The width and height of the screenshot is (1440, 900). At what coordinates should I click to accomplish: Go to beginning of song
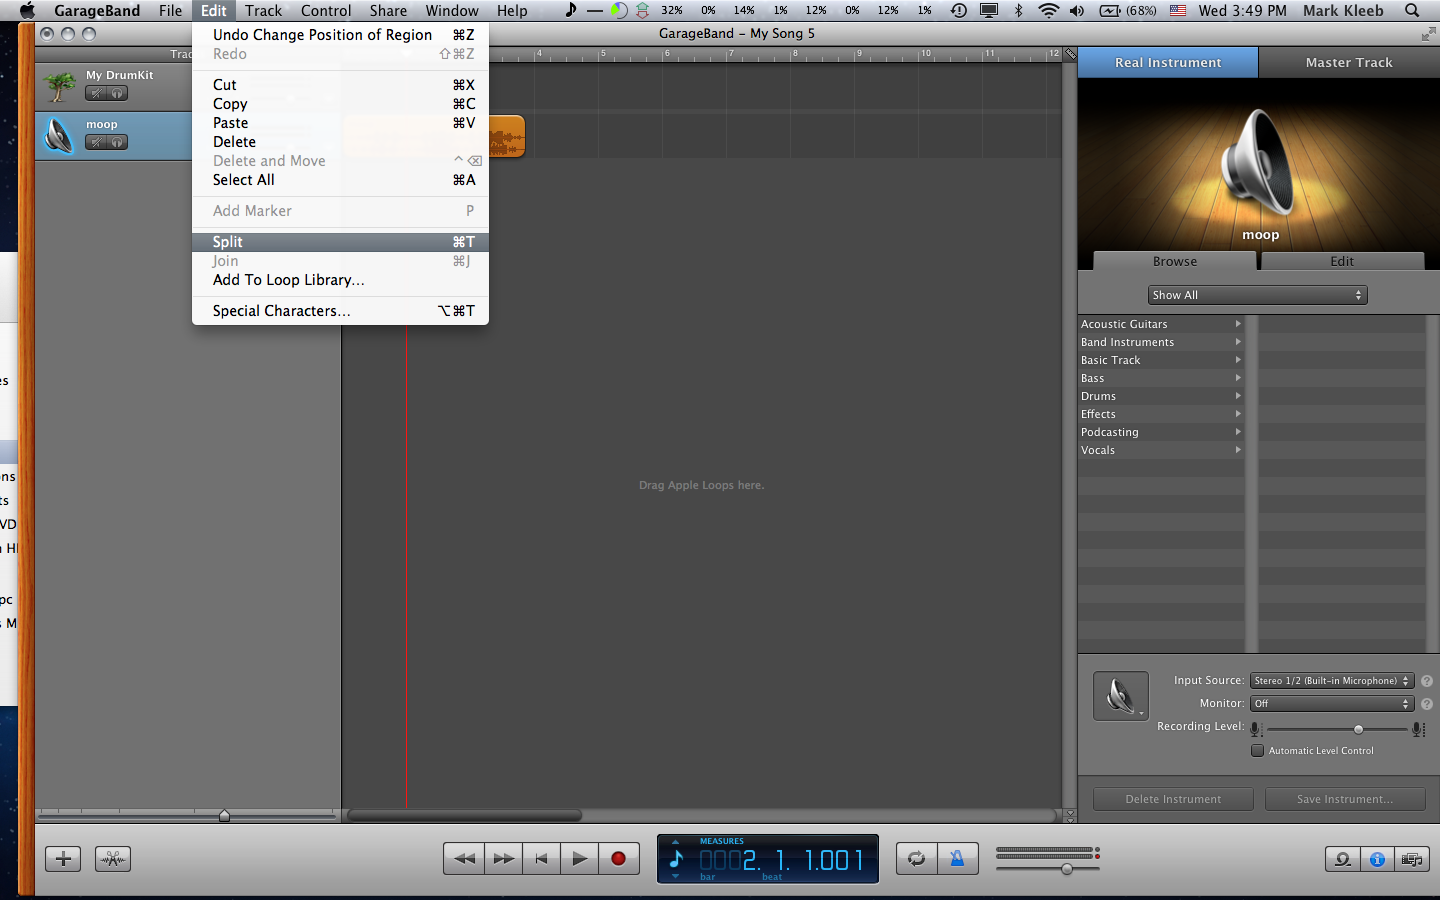tap(541, 858)
